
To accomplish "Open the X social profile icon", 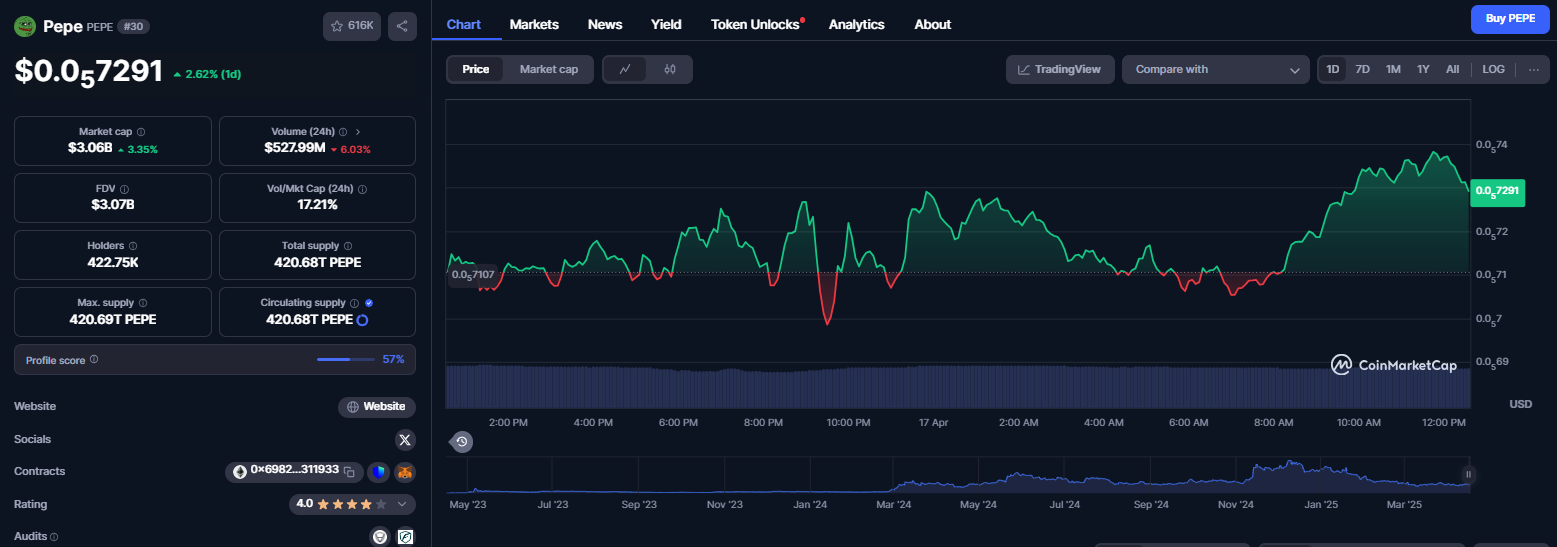I will point(405,439).
